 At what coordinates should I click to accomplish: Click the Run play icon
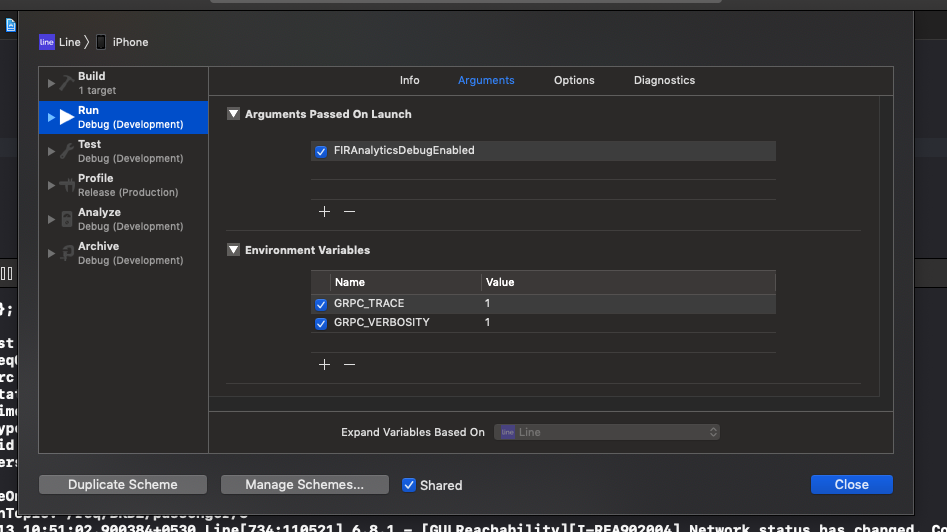pos(66,117)
